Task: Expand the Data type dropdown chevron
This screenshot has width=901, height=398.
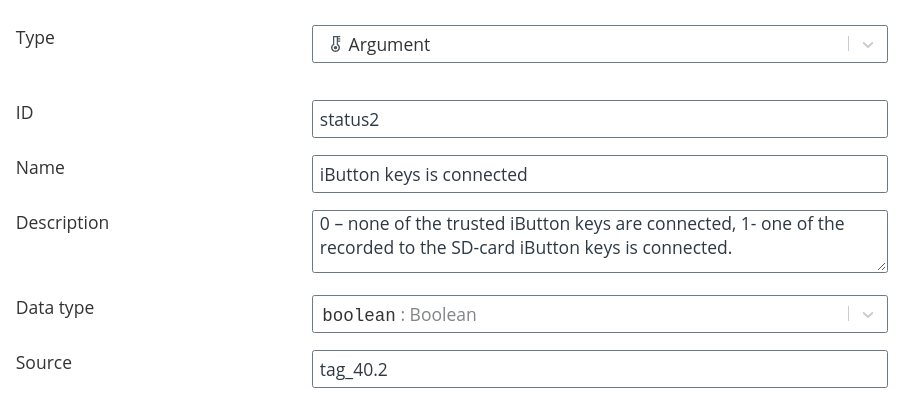Action: (868, 314)
